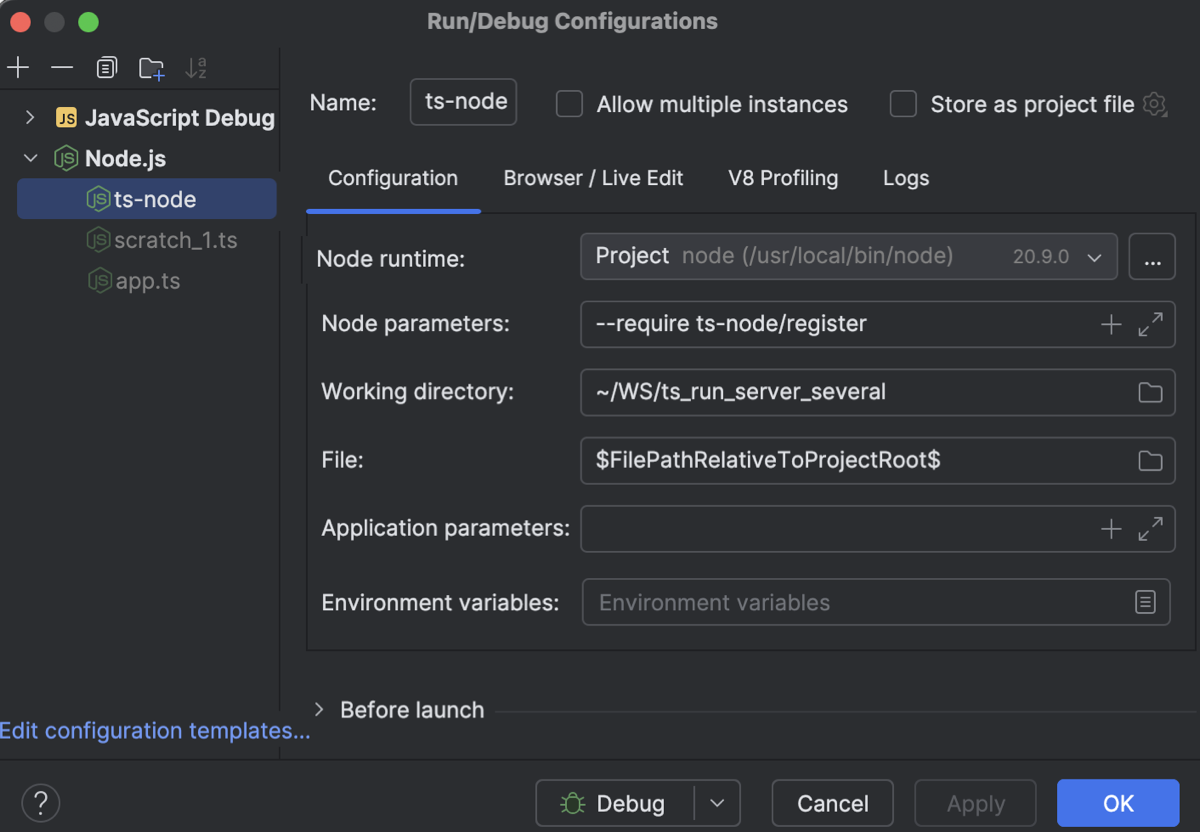Open the Debug button dropdown arrow
The width and height of the screenshot is (1200, 832).
point(717,803)
